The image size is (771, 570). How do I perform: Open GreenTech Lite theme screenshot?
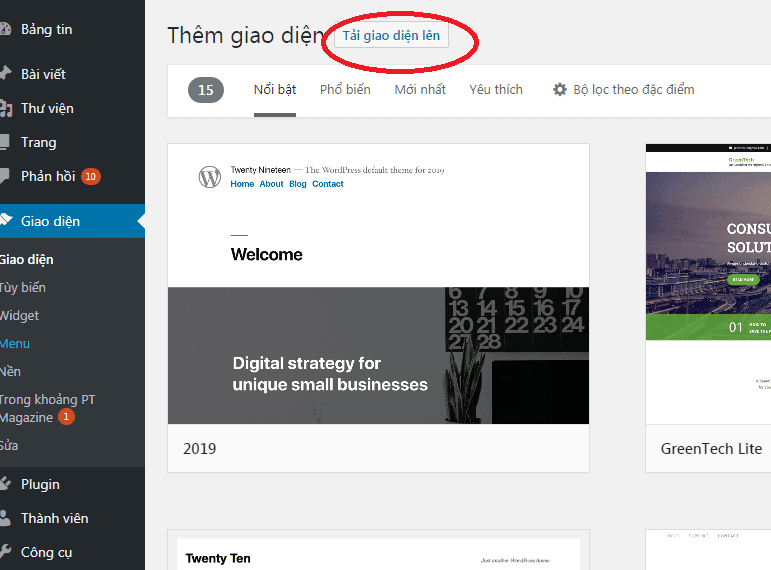pyautogui.click(x=708, y=284)
